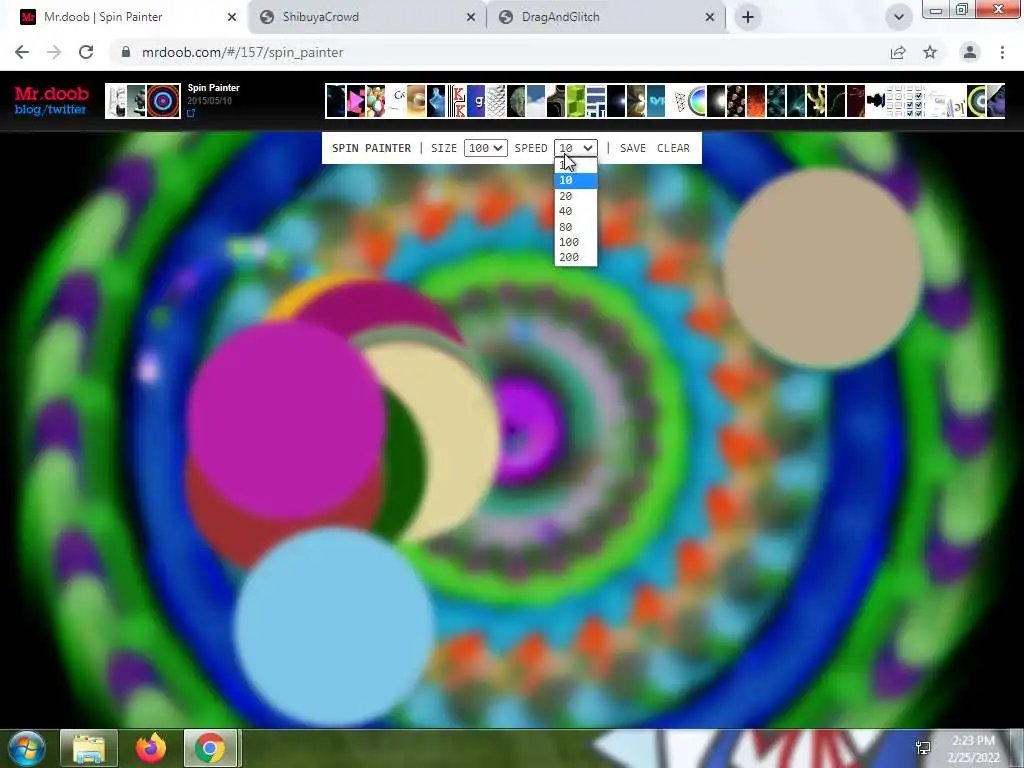Bookmark this page with the star icon

point(930,52)
